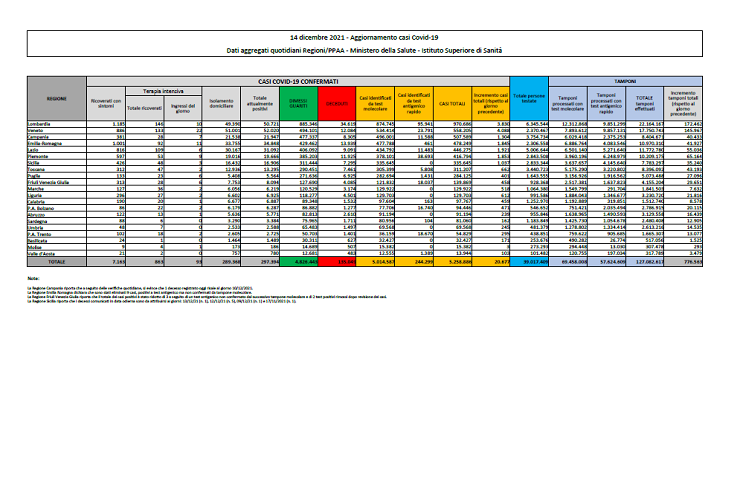Click the REGIONE column header
The image size is (740, 480).
pos(56,100)
